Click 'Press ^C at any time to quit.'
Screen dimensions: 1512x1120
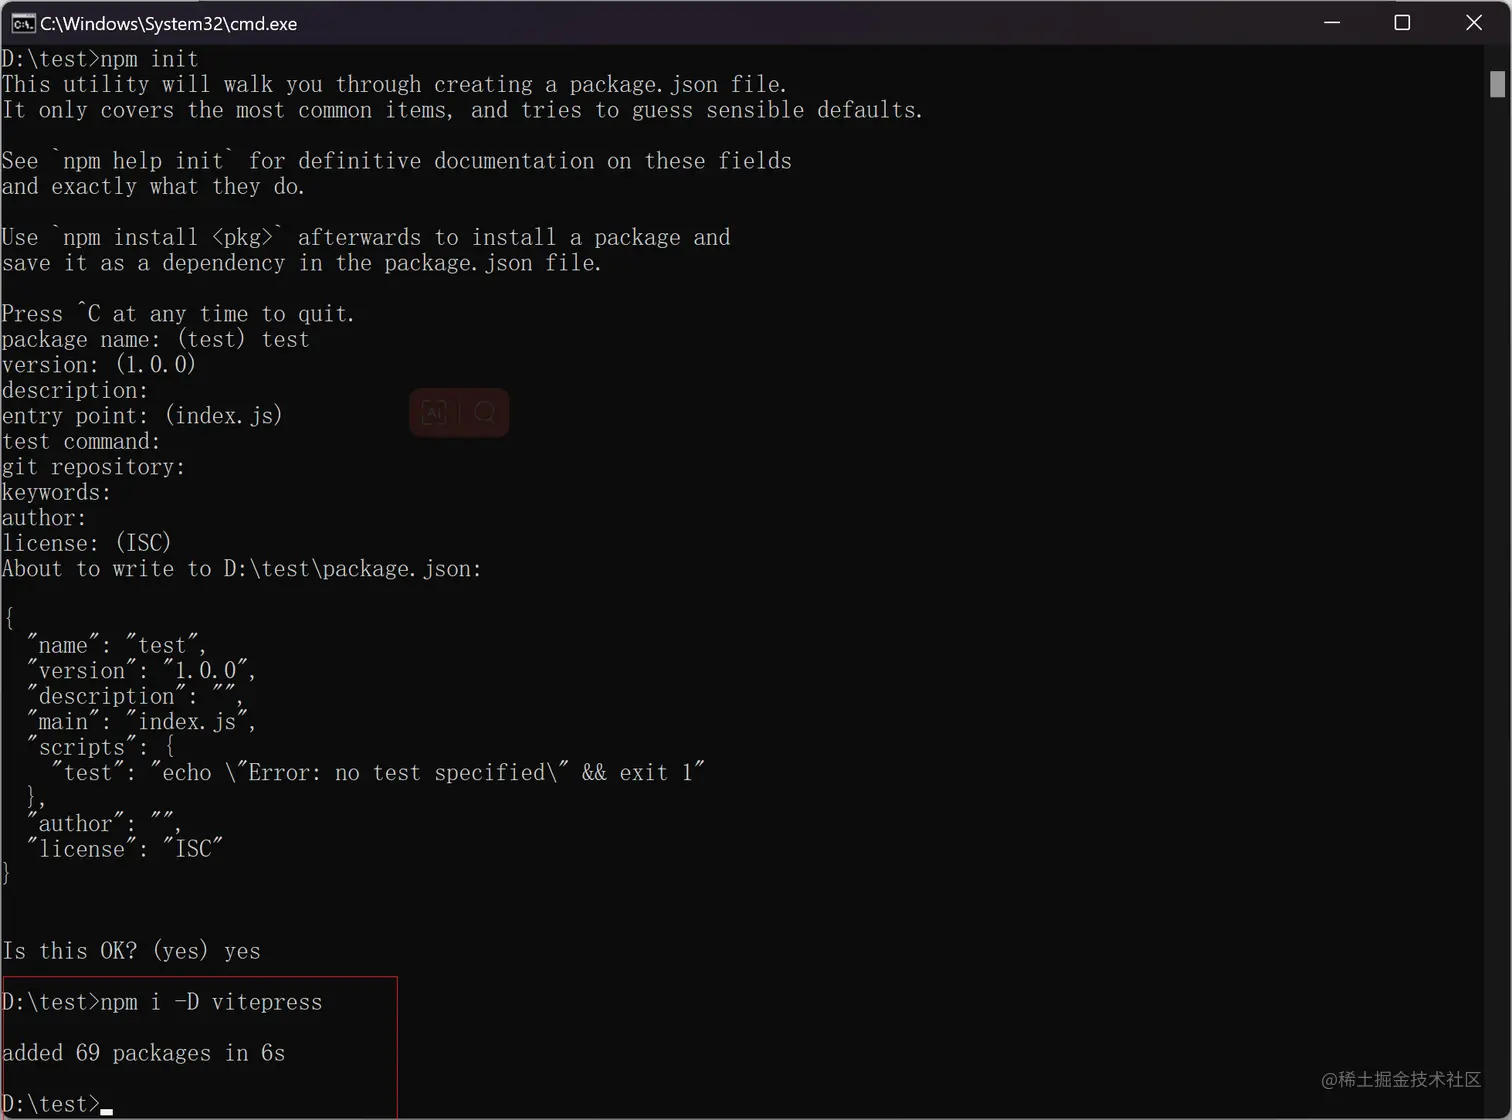click(x=178, y=314)
